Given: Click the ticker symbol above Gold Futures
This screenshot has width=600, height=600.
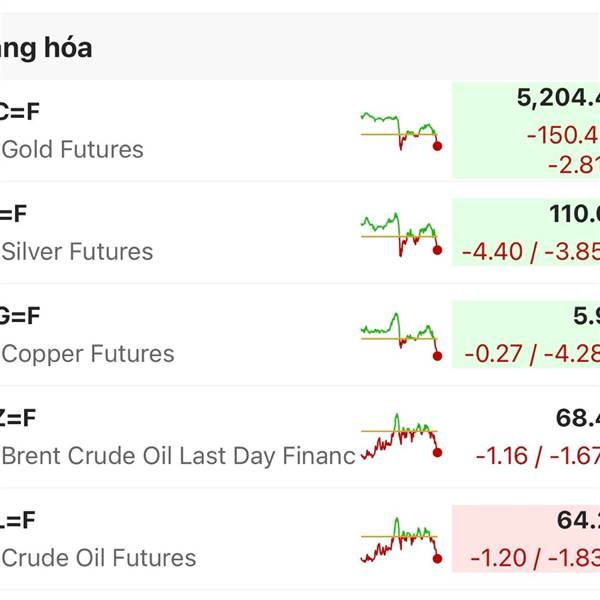Looking at the screenshot, I should pyautogui.click(x=20, y=112).
